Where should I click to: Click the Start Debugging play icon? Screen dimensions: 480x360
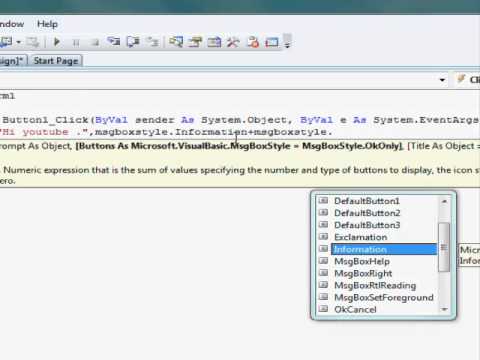coord(57,42)
